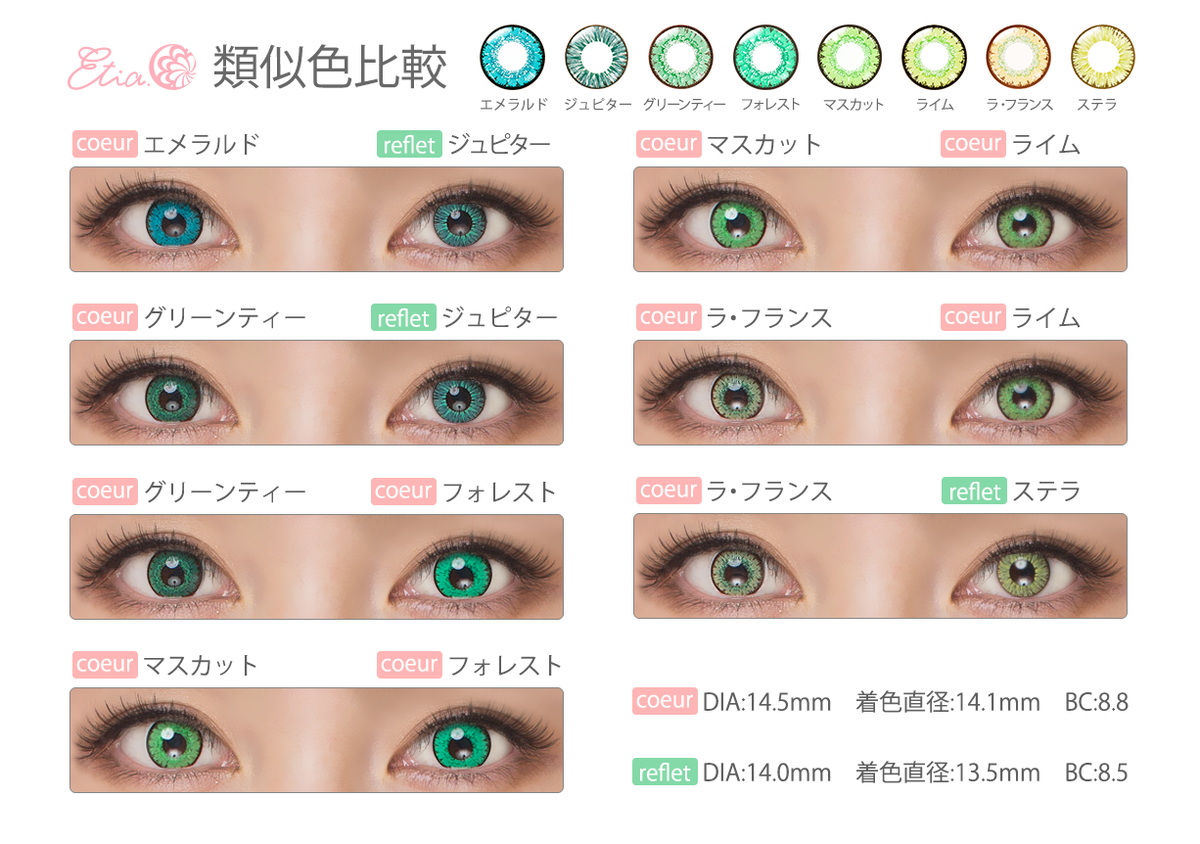Open the マスカット vs フォレスト eye comparison image

[316, 740]
